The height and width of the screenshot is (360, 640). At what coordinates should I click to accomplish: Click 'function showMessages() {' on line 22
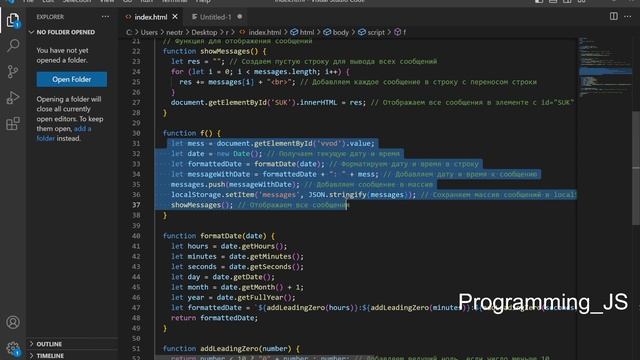pyautogui.click(x=214, y=51)
